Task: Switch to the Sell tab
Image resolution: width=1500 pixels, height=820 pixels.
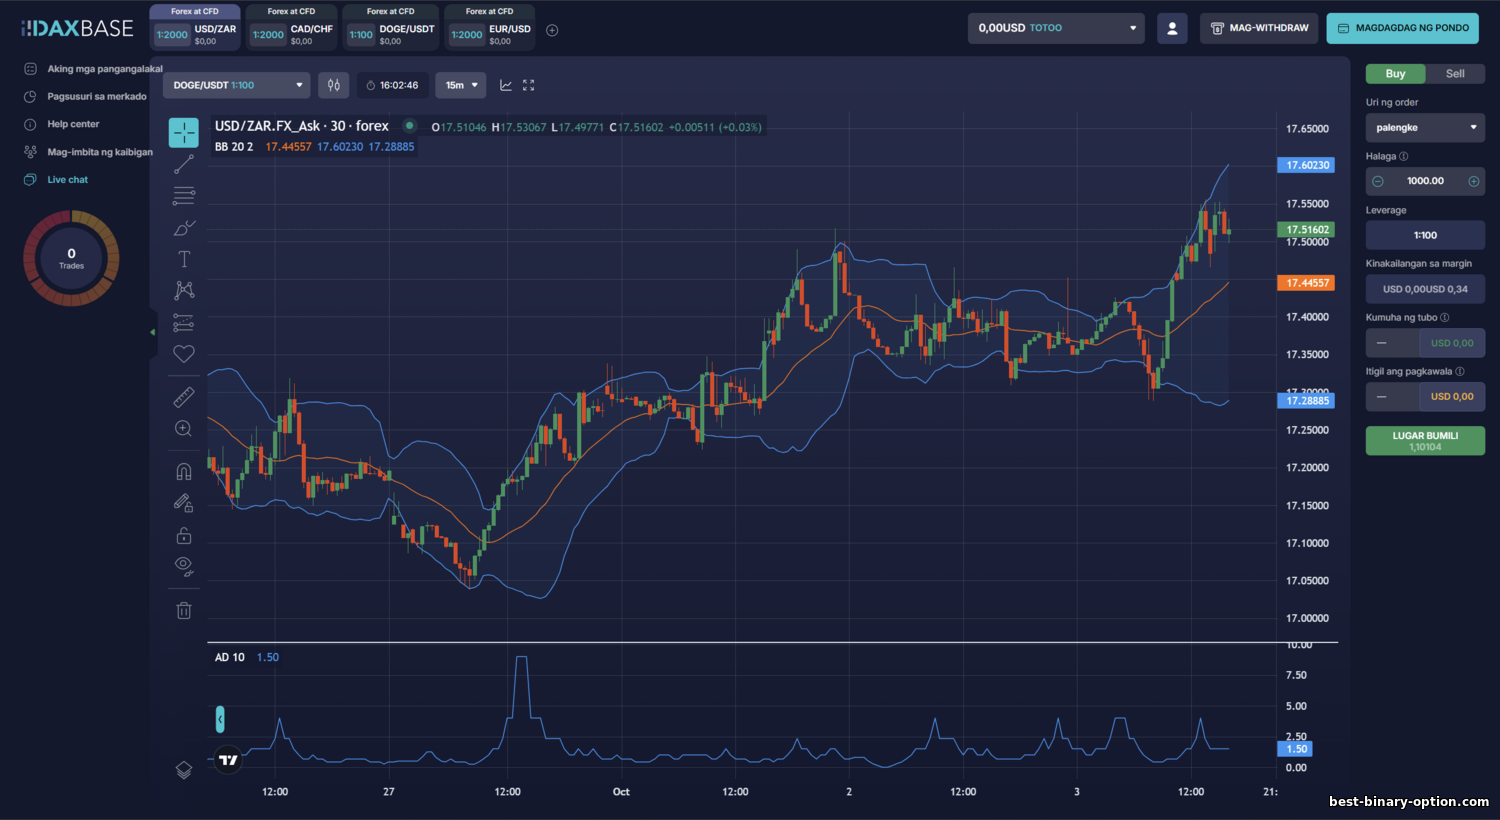Action: [x=1455, y=74]
